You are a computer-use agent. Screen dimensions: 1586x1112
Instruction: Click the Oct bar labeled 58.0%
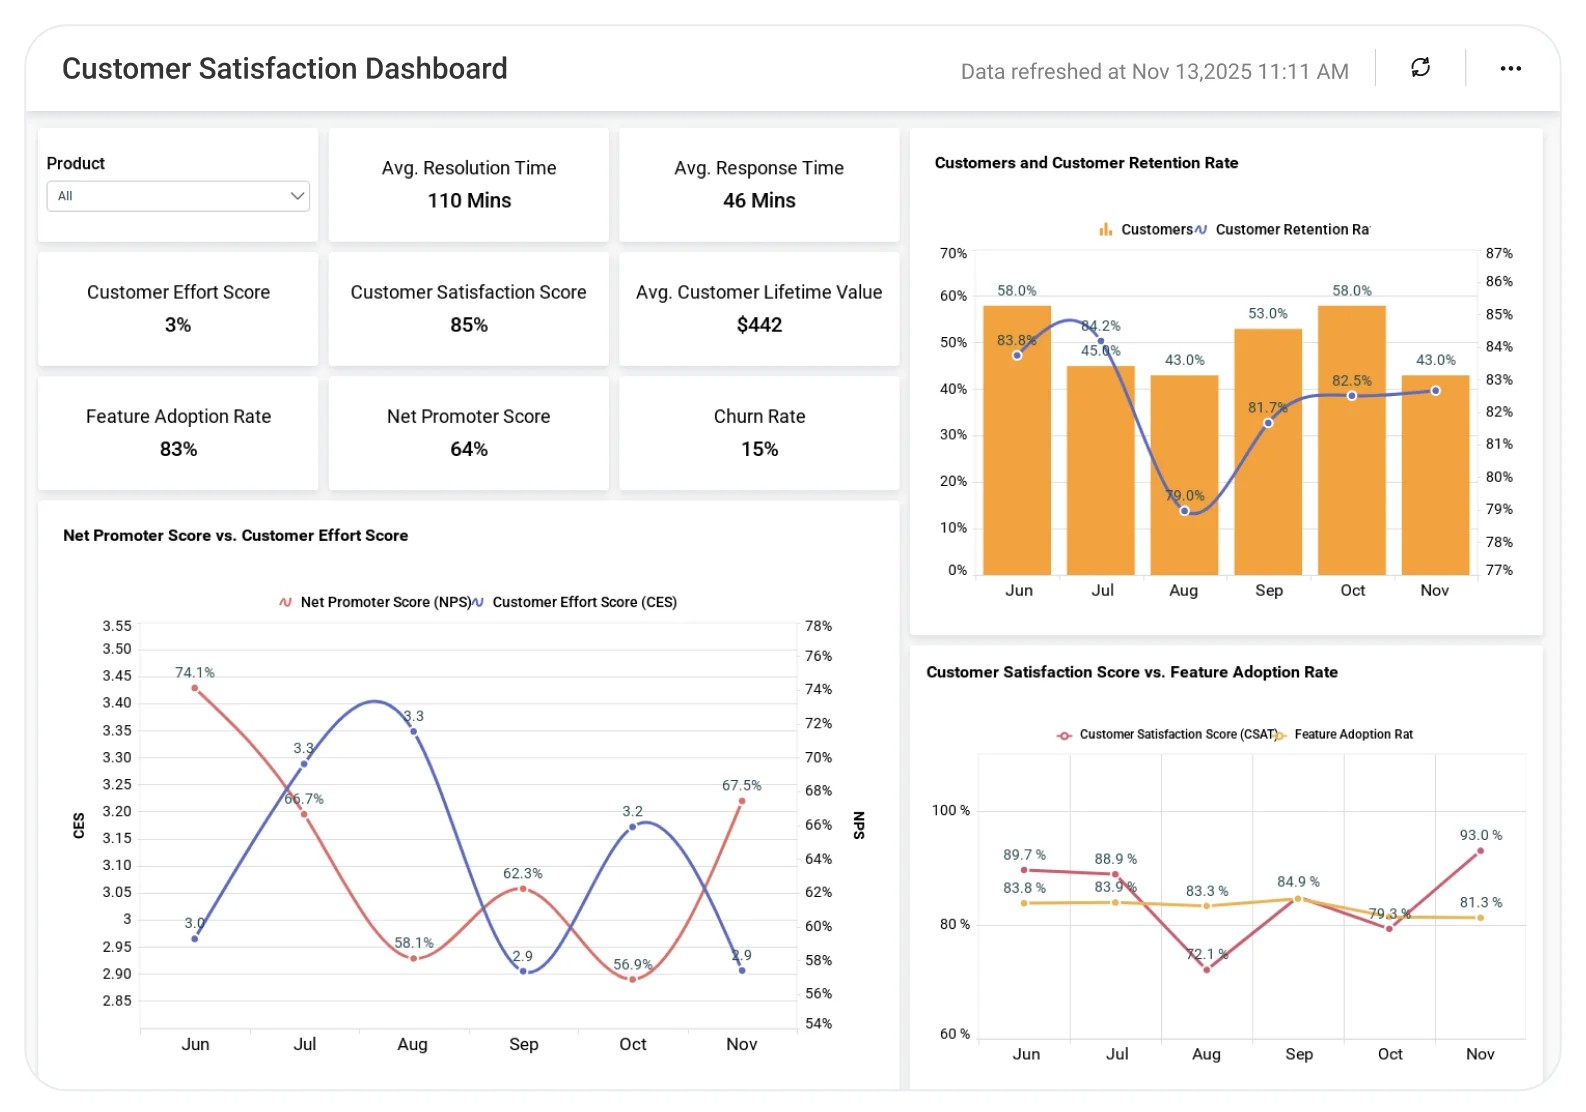tap(1352, 440)
